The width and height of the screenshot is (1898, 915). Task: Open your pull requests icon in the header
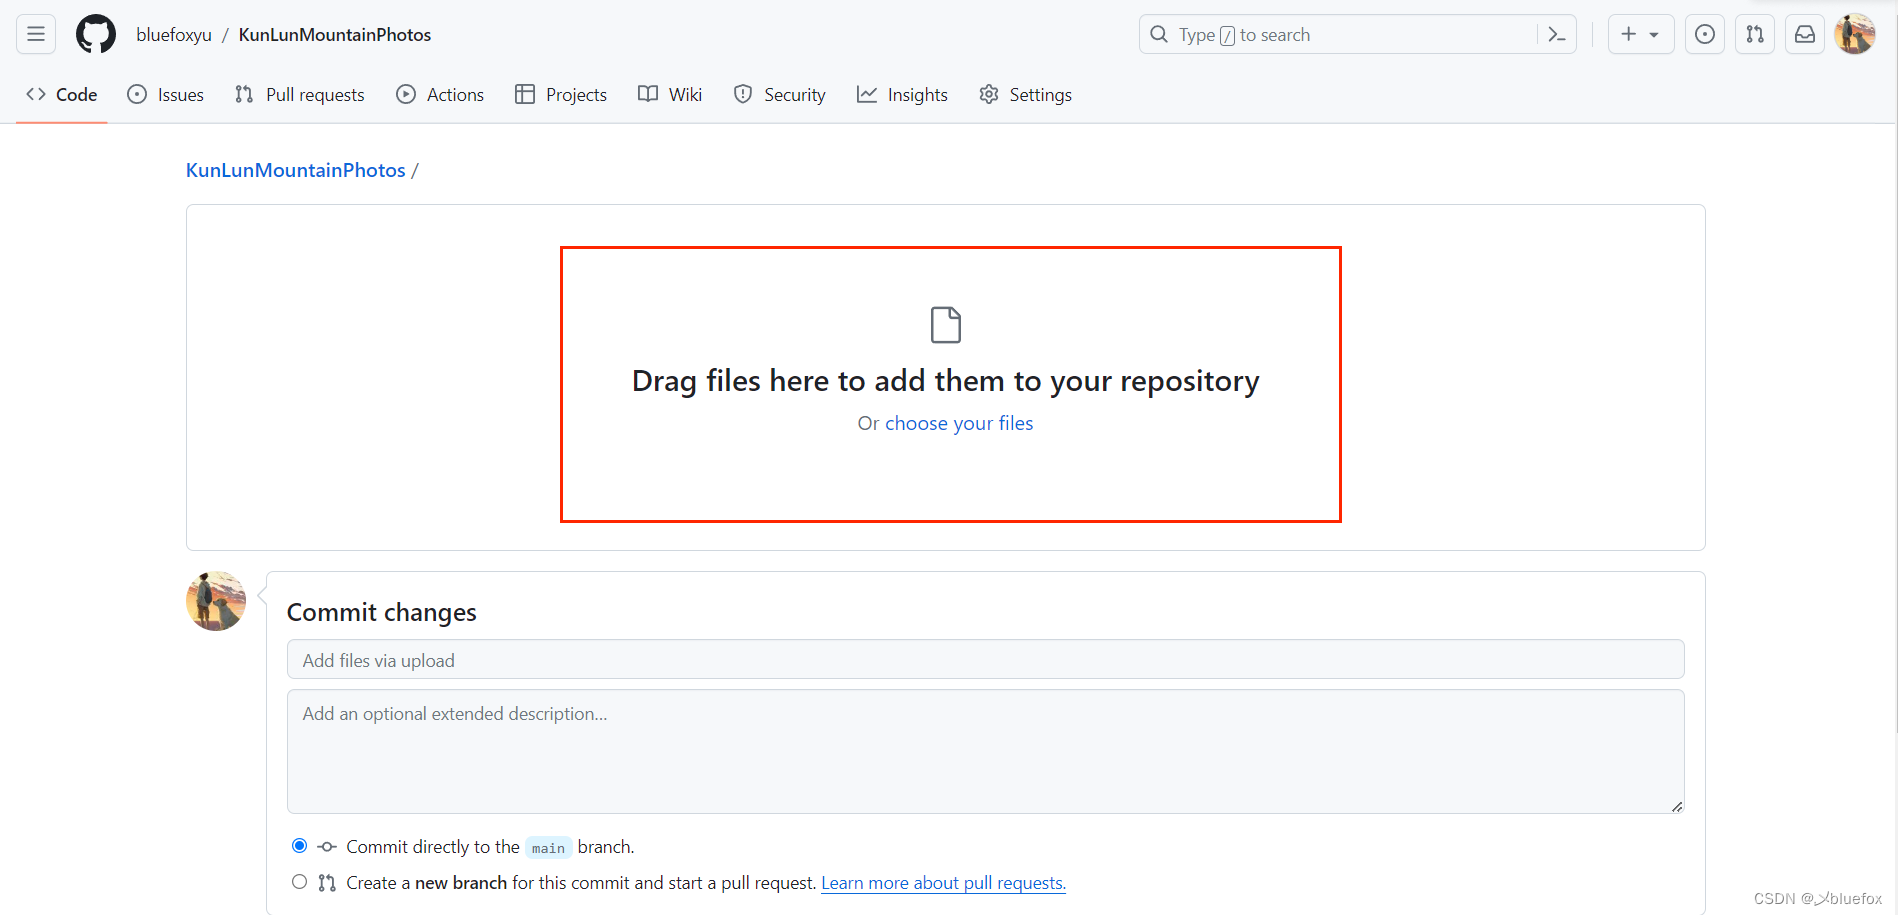pyautogui.click(x=1754, y=33)
